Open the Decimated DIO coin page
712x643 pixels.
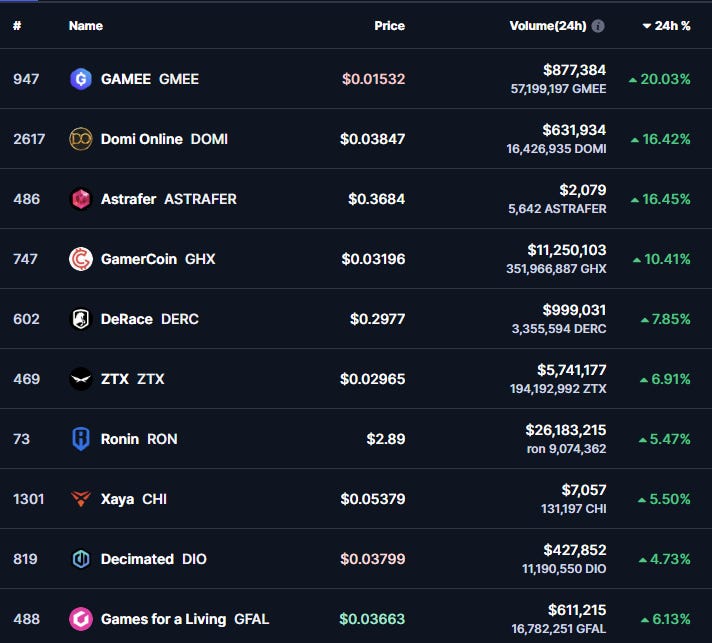[x=153, y=559]
